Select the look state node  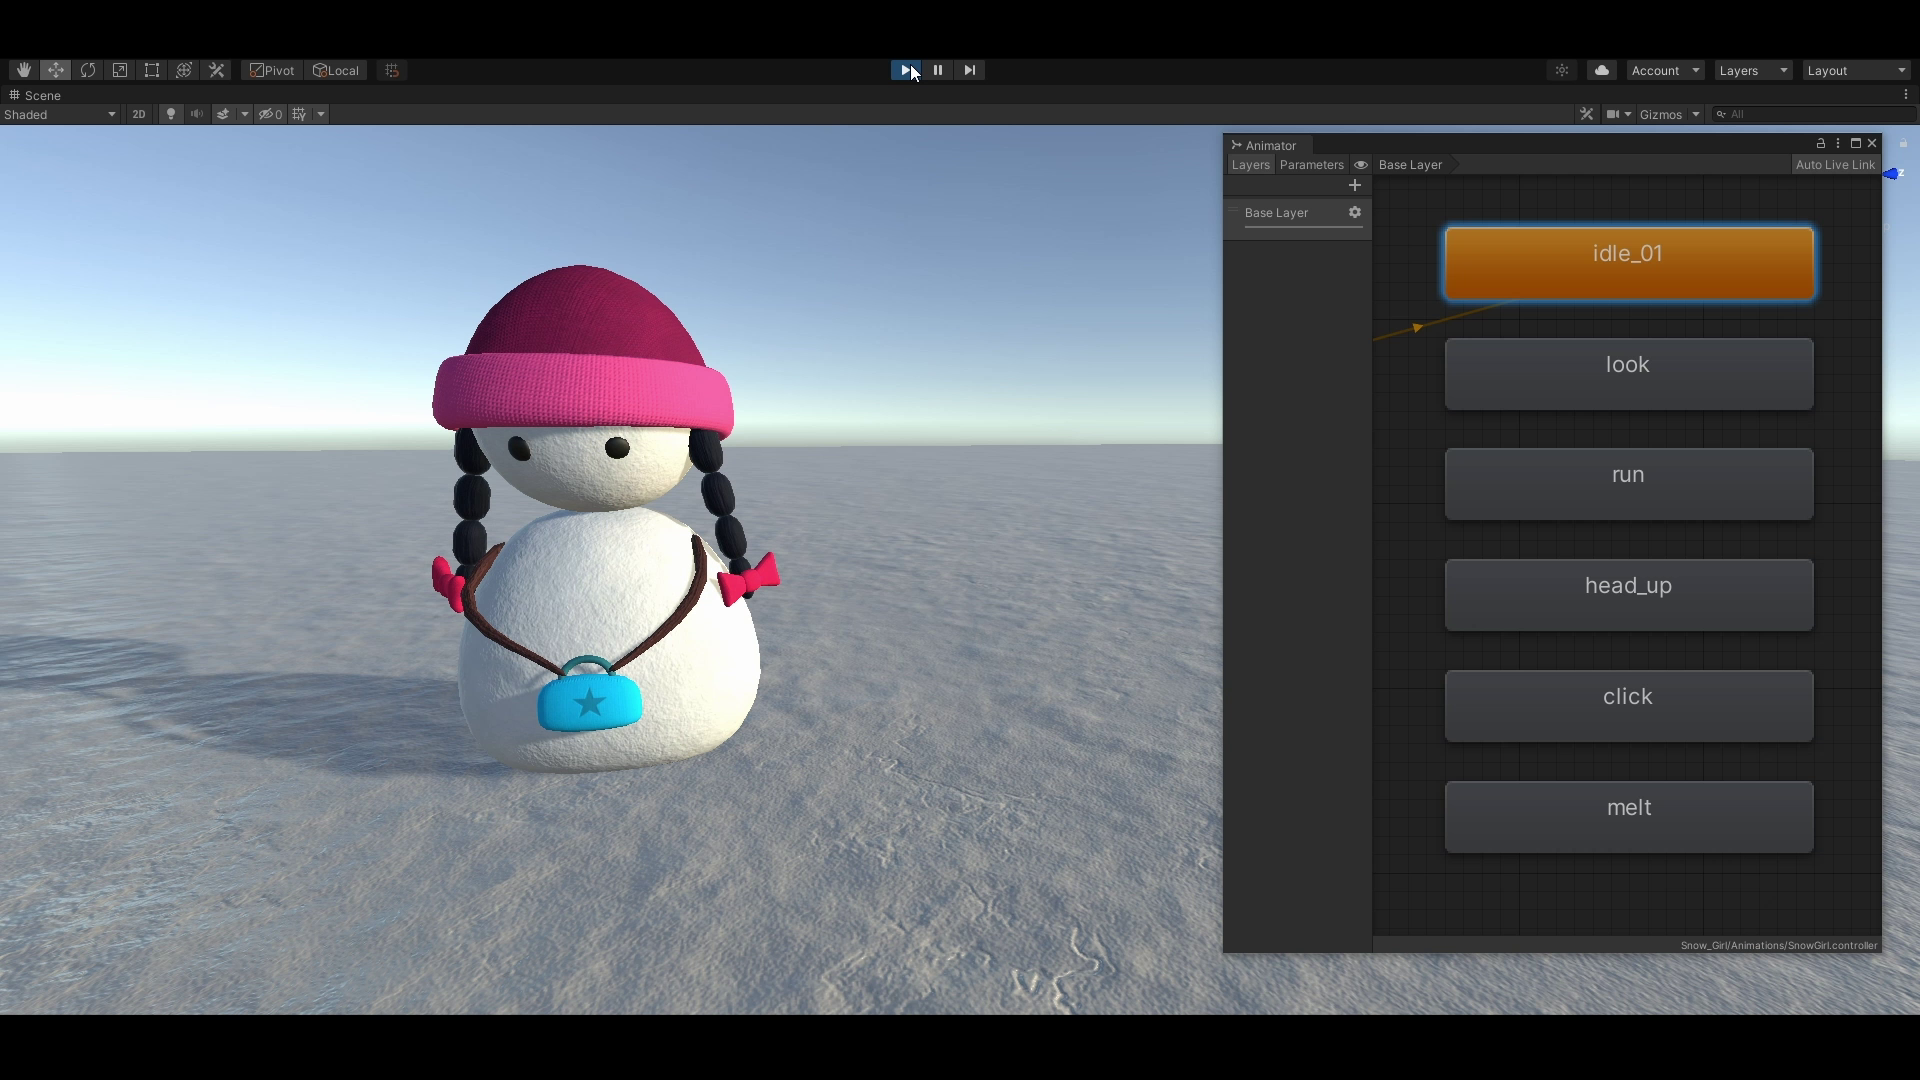click(1629, 374)
